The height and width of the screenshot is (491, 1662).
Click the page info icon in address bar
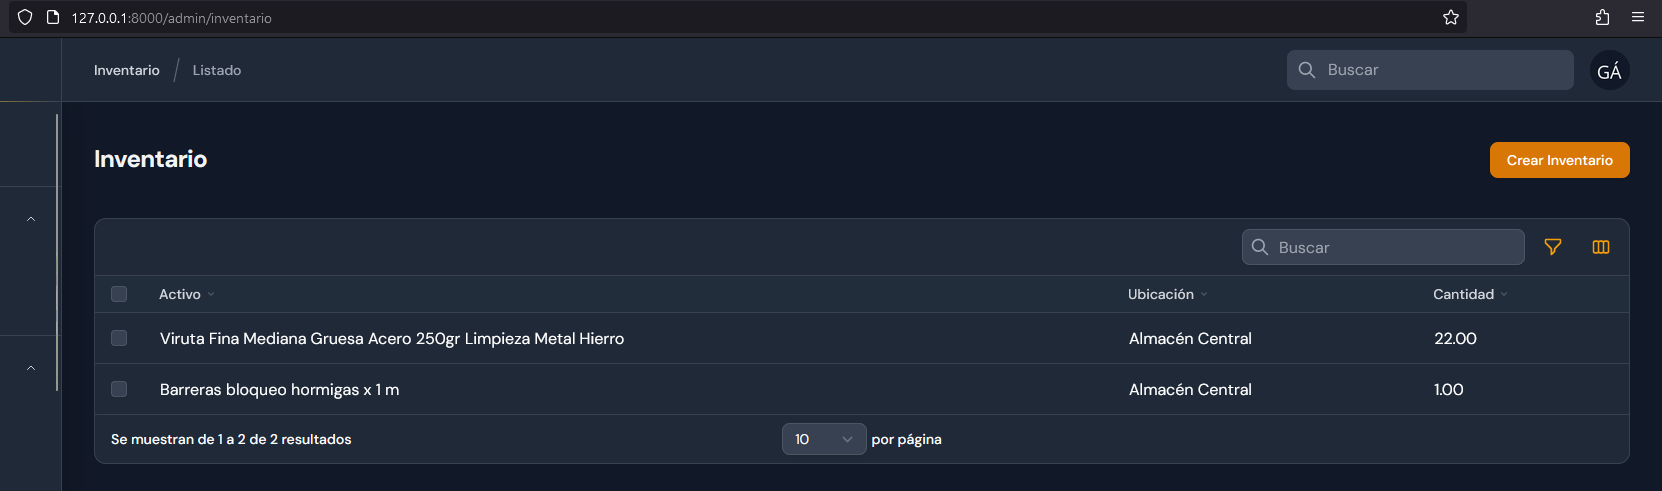[53, 17]
